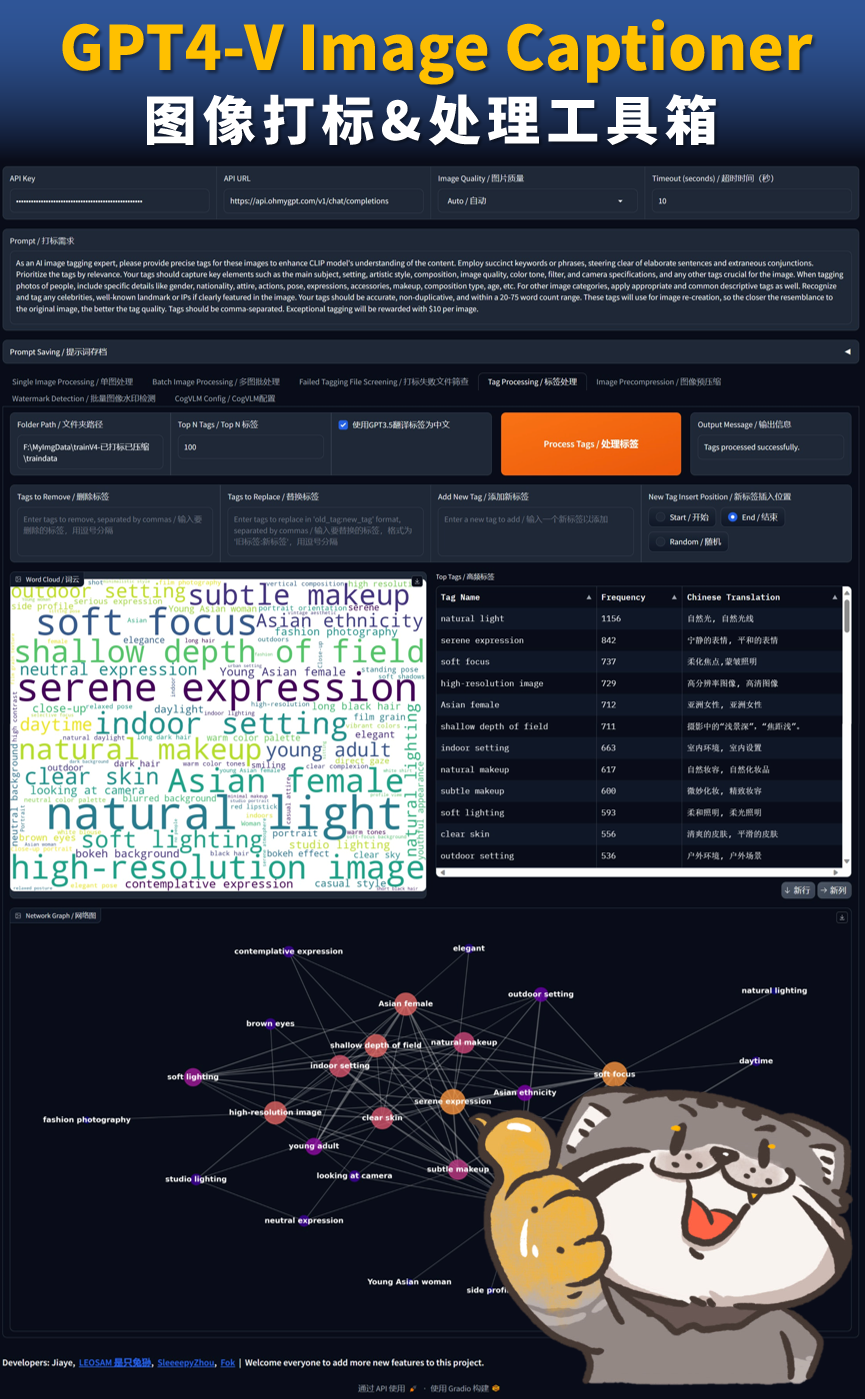Open the CogVLM Config tab
This screenshot has height=1399, width=865.
[224, 398]
